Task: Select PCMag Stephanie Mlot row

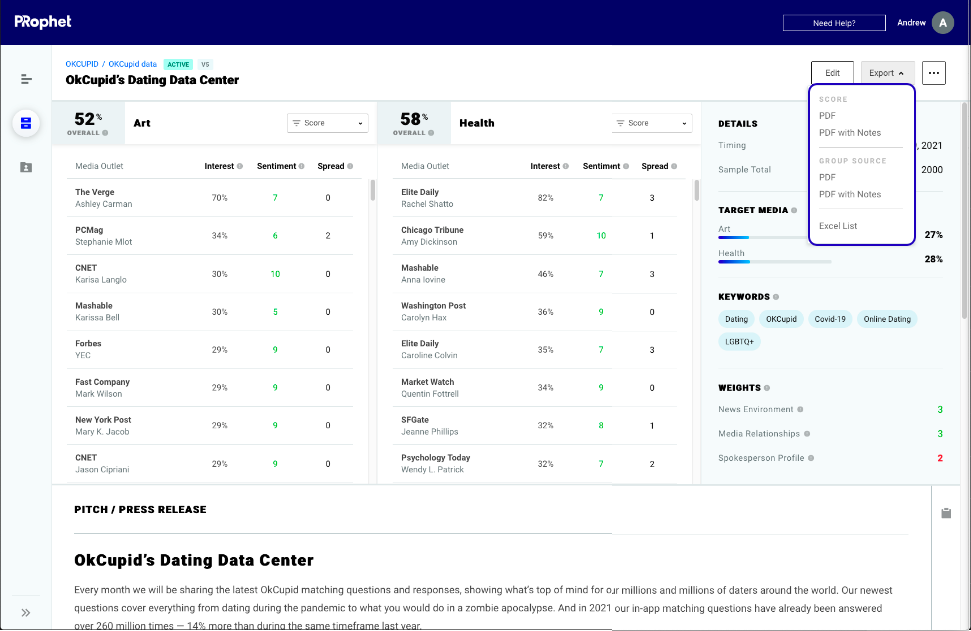Action: (210, 236)
